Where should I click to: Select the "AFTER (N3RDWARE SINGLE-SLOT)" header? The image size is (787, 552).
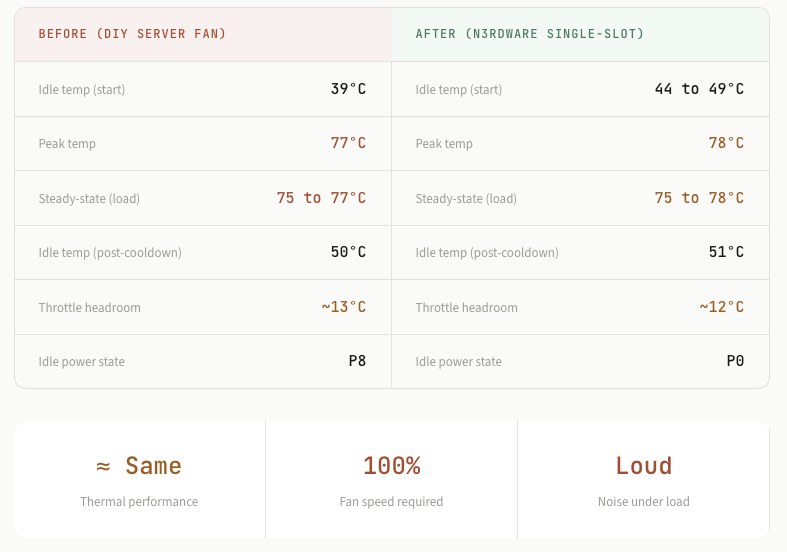click(x=530, y=34)
